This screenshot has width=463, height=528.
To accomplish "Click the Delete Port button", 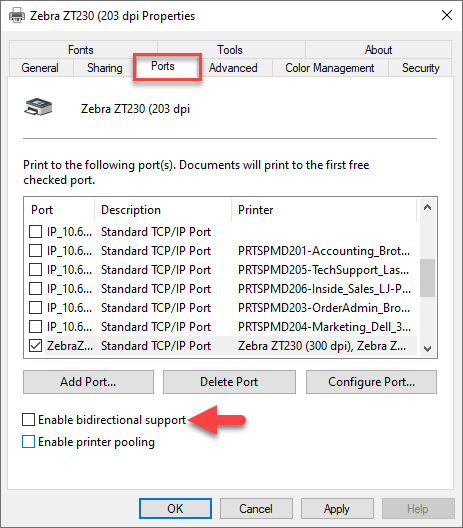I will pyautogui.click(x=229, y=382).
